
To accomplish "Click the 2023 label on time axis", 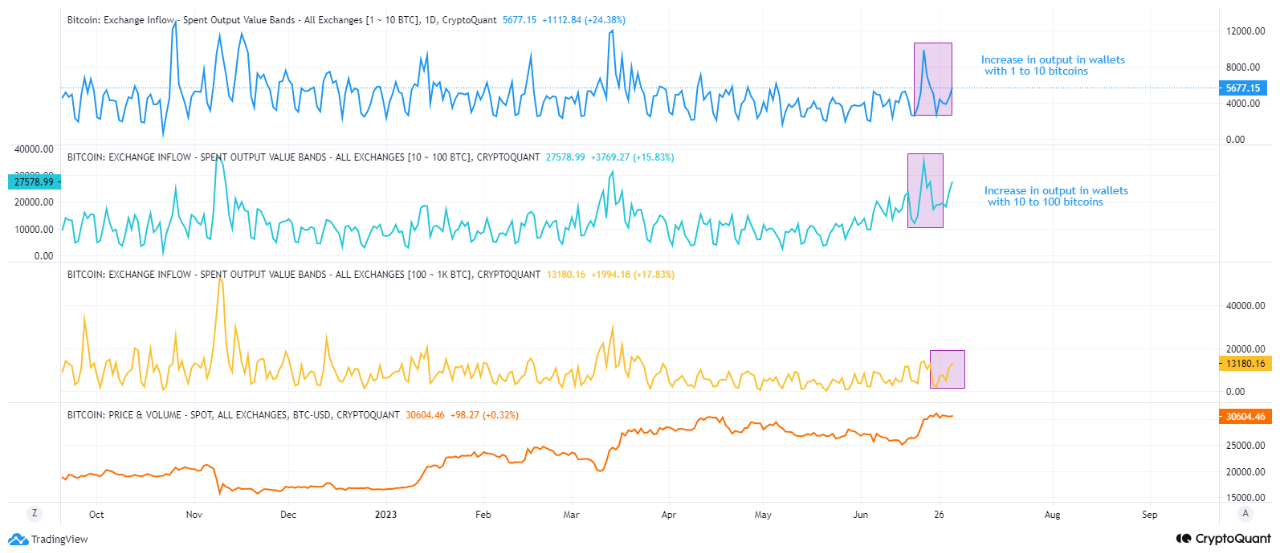I will pos(385,514).
